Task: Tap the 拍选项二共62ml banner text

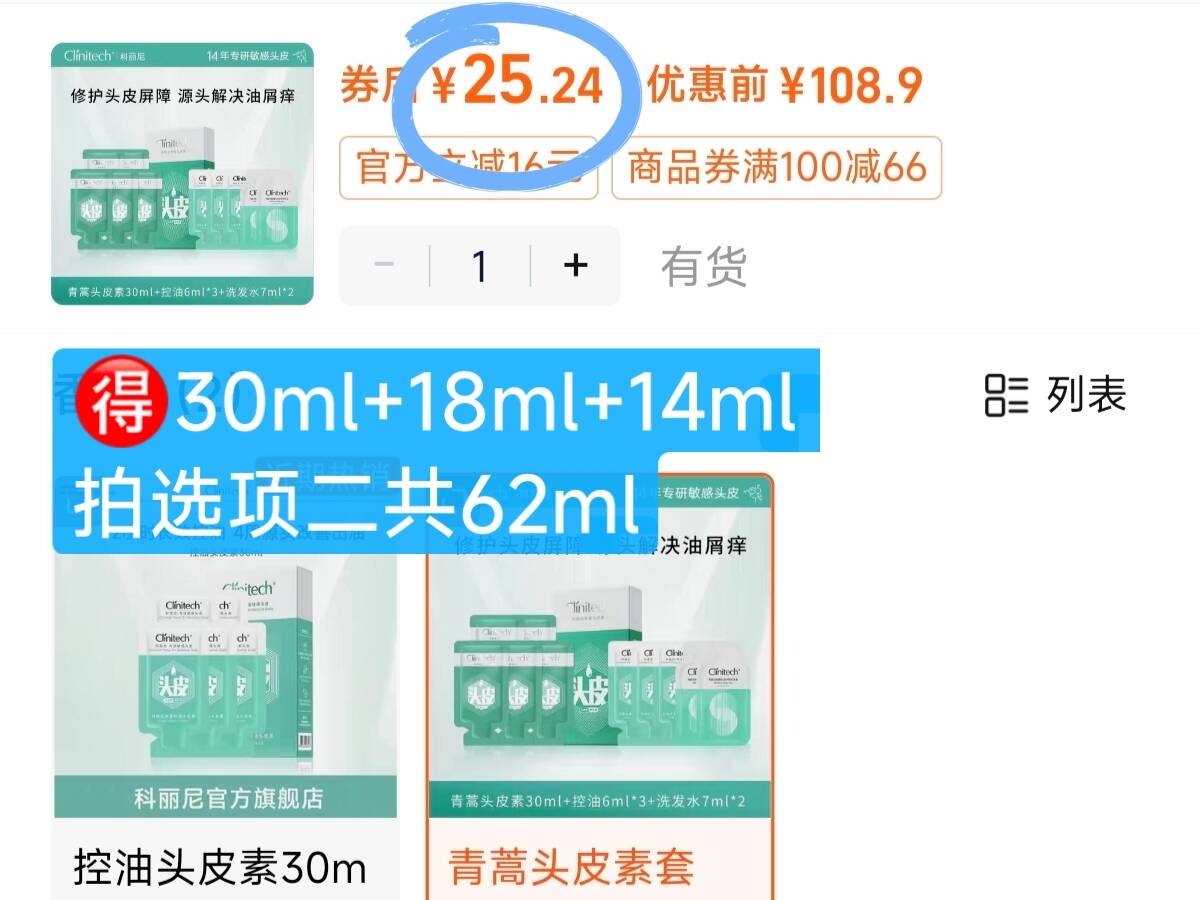Action: [x=356, y=506]
